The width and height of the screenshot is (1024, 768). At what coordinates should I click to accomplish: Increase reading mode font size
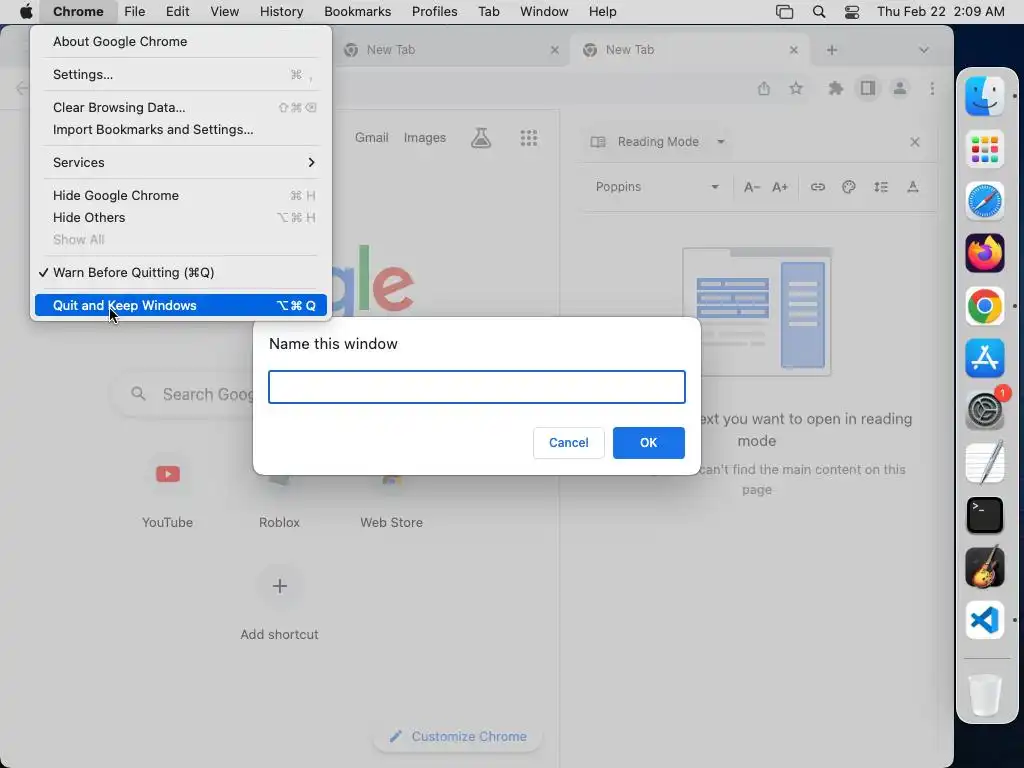(780, 187)
